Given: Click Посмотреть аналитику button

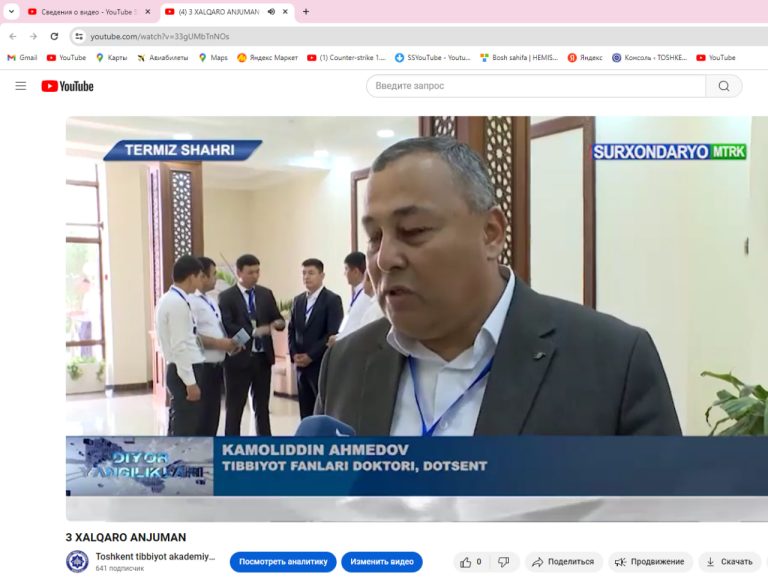Looking at the screenshot, I should pyautogui.click(x=283, y=562).
